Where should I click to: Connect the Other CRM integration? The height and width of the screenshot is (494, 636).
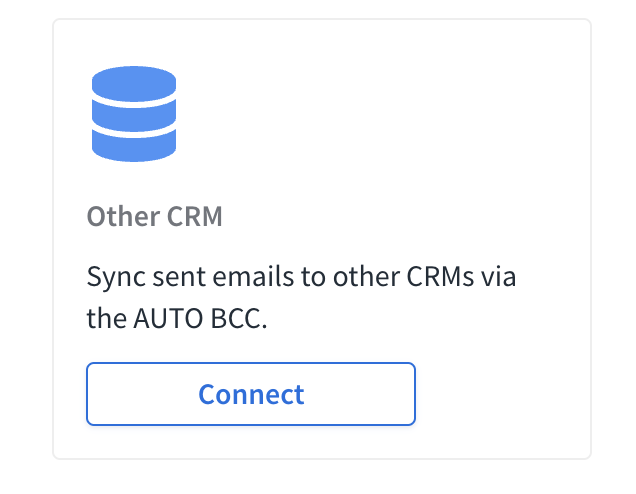251,394
